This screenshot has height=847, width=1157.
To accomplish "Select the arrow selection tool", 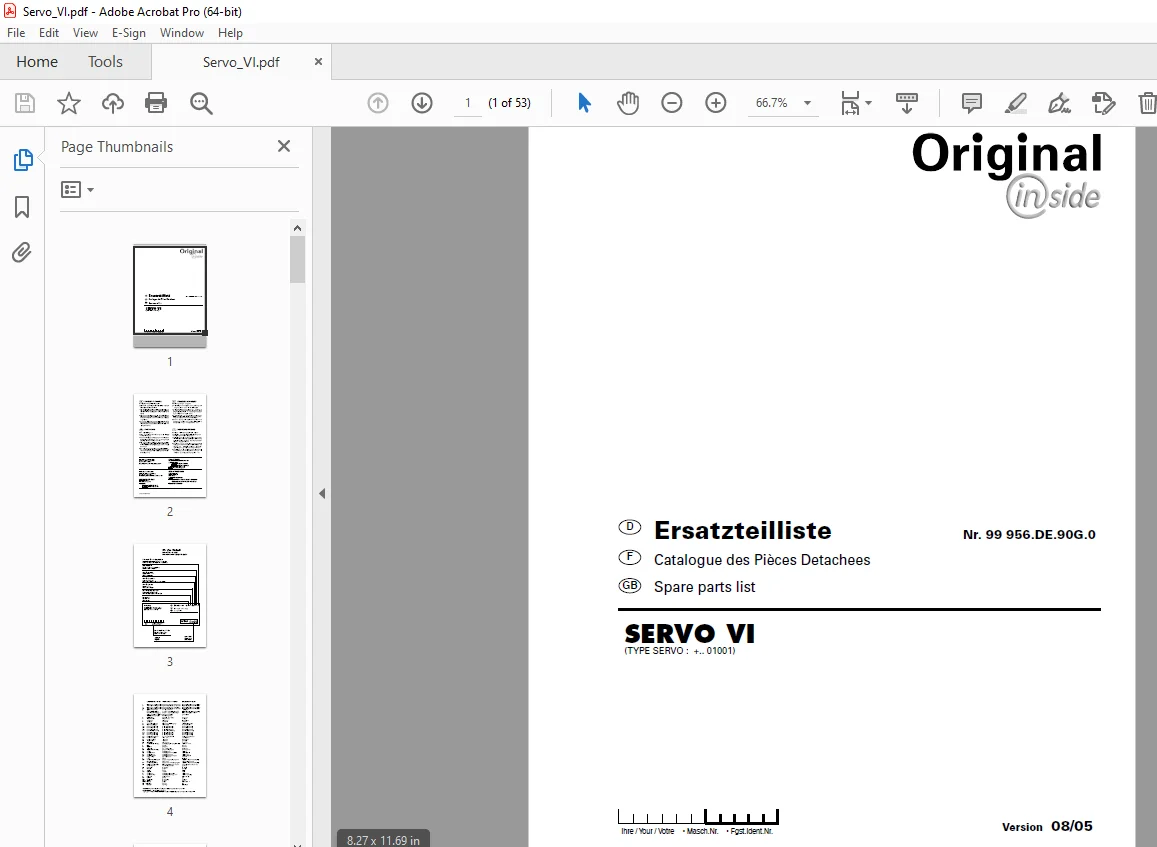I will pos(584,103).
